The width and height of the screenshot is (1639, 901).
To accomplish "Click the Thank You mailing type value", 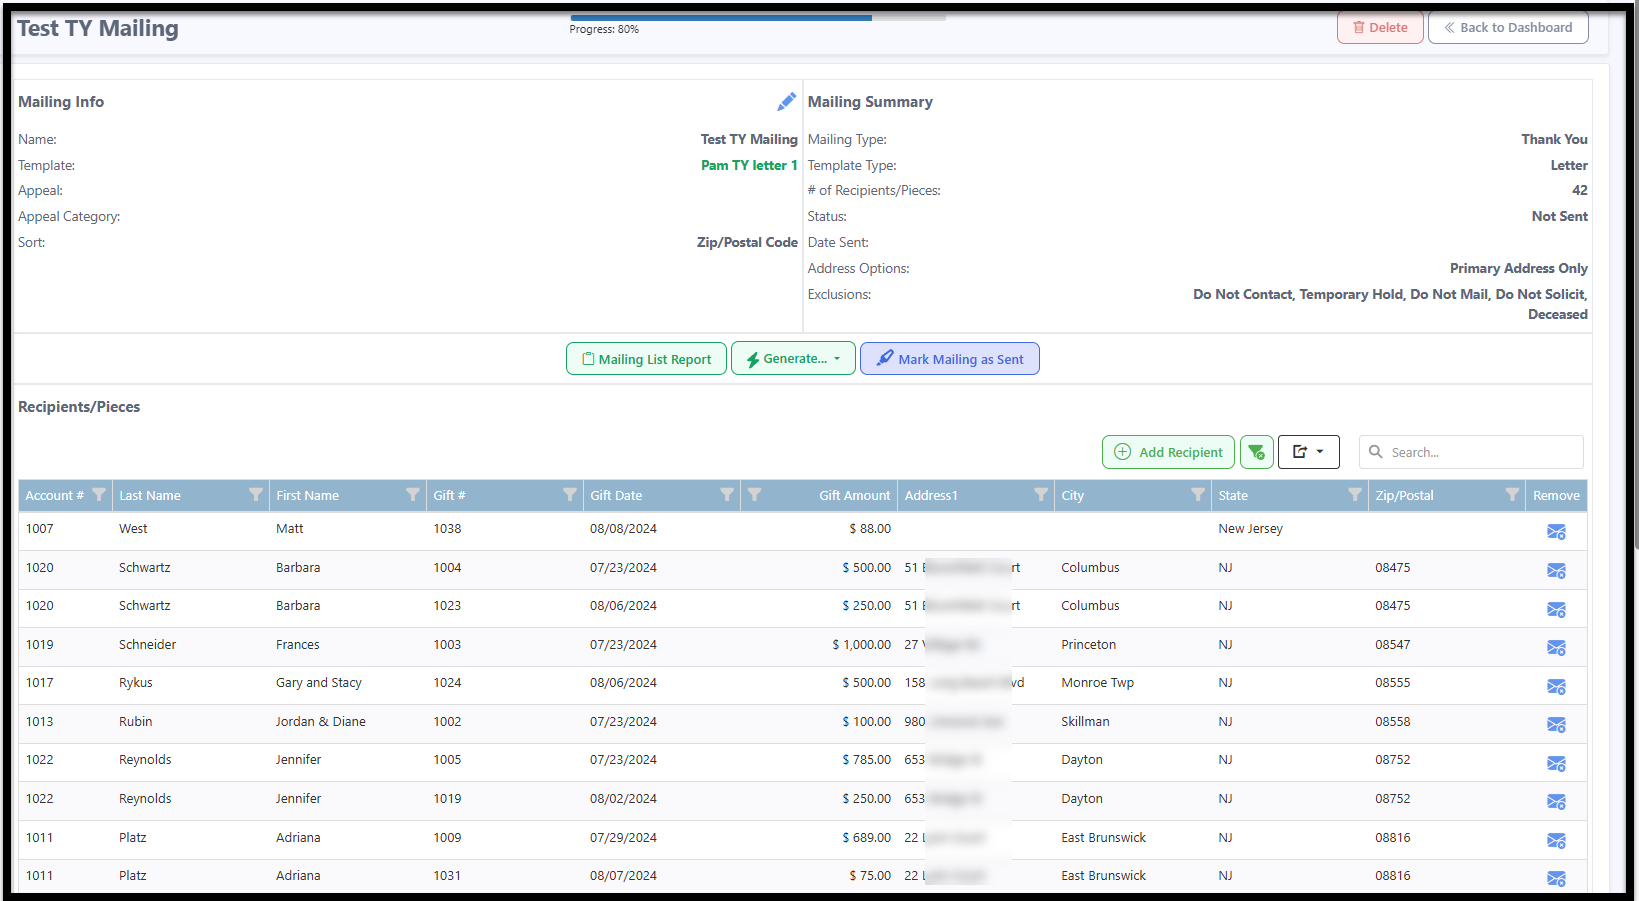I will [1554, 139].
